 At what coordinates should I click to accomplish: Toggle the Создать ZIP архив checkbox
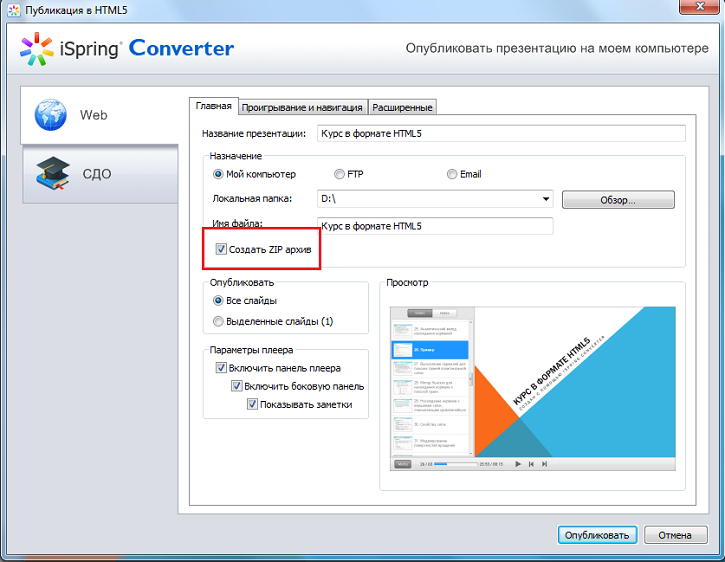(221, 249)
